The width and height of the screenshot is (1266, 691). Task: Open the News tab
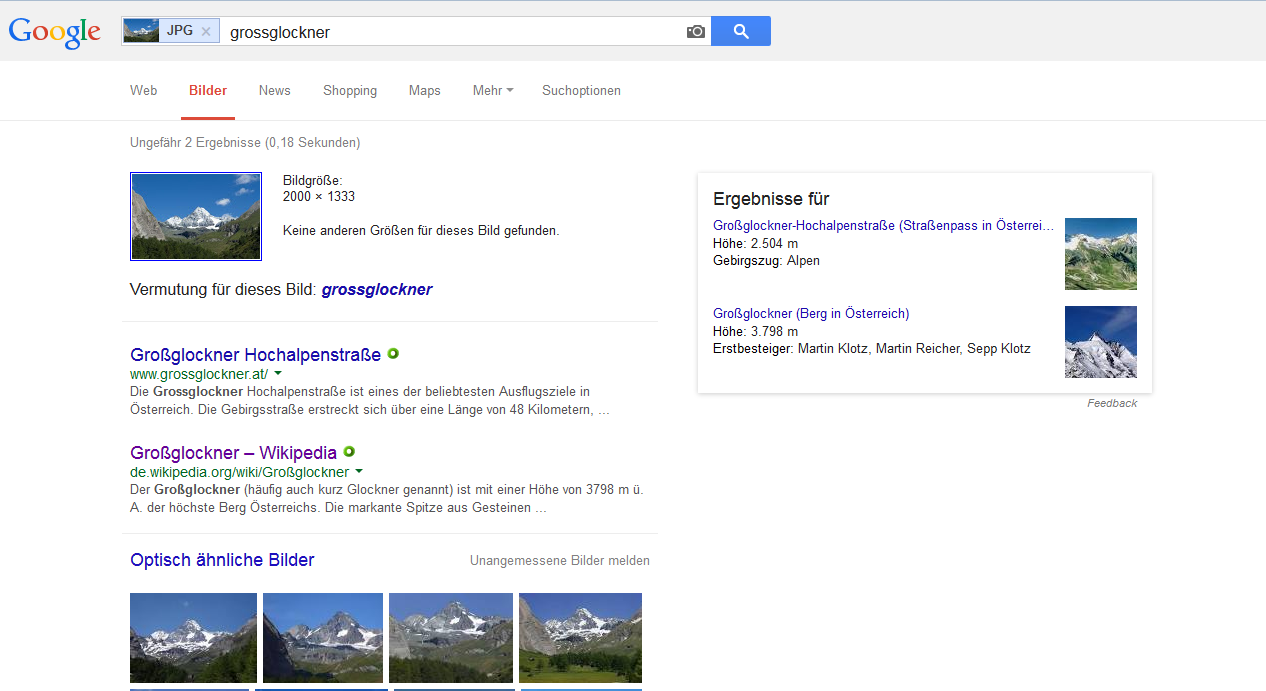point(274,90)
